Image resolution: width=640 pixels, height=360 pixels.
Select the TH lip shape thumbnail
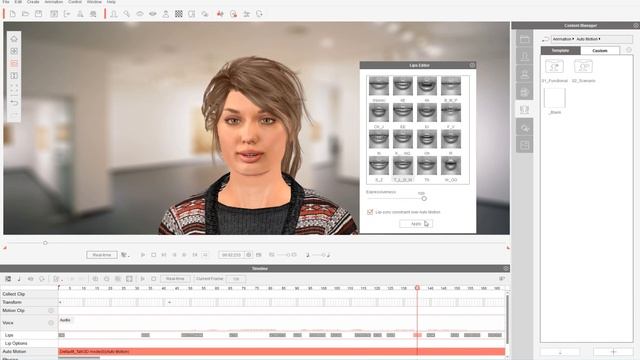pyautogui.click(x=427, y=166)
